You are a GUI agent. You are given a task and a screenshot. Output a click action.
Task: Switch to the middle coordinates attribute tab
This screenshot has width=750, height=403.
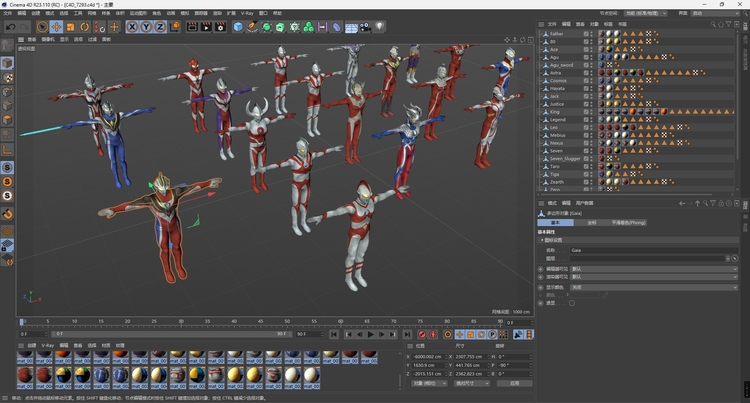coord(592,223)
